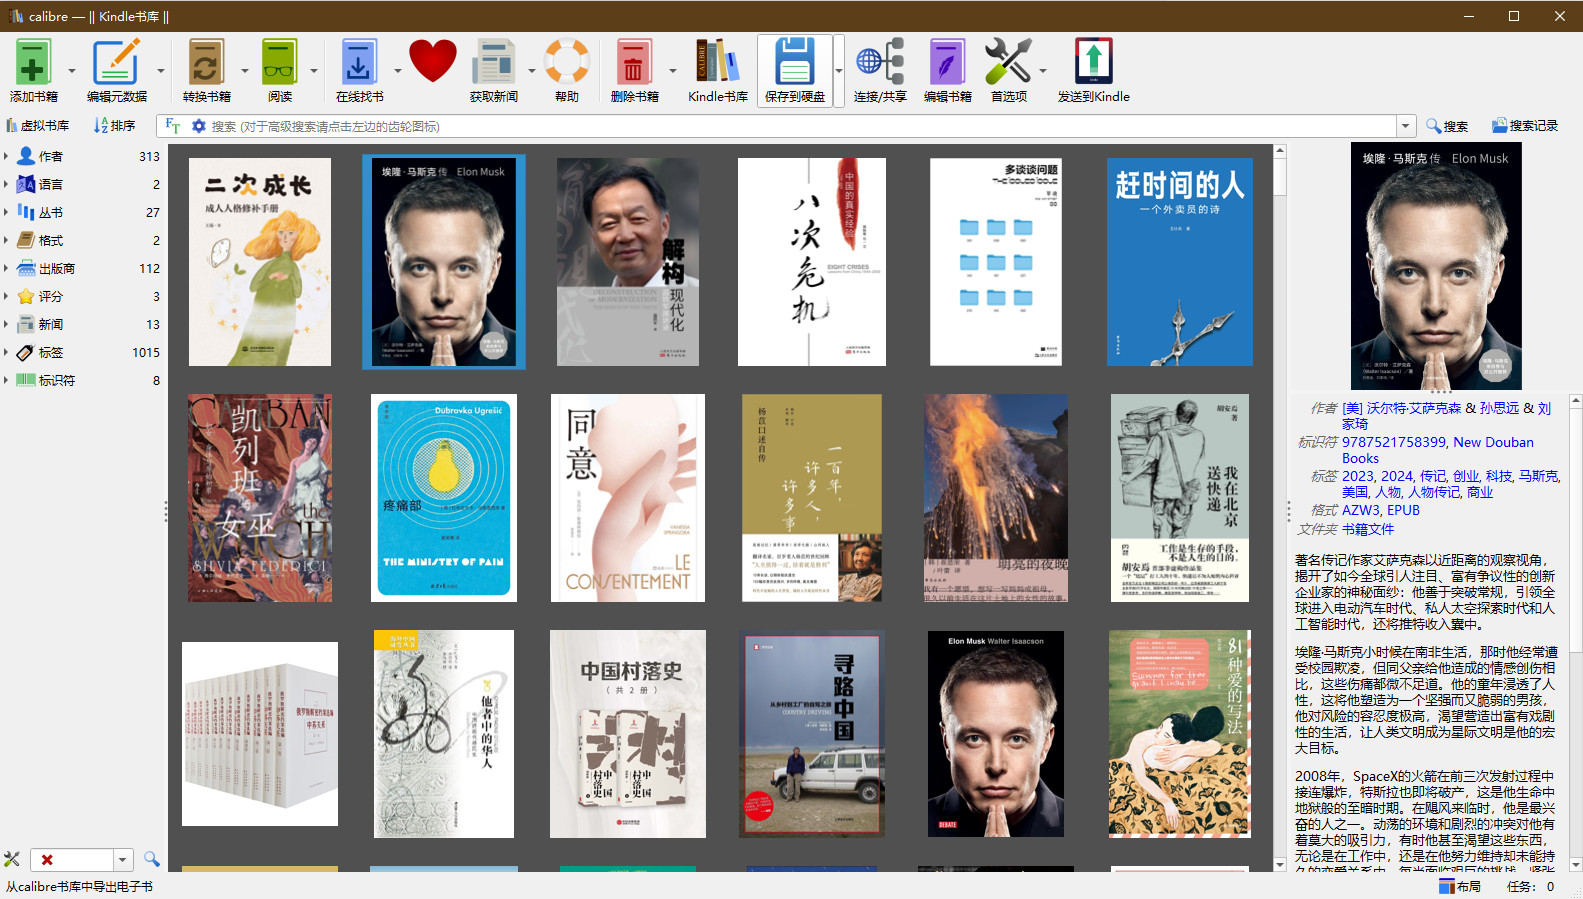Viewport: 1583px width, 899px height.
Task: Select the 二次成长 book cover
Action: 260,262
